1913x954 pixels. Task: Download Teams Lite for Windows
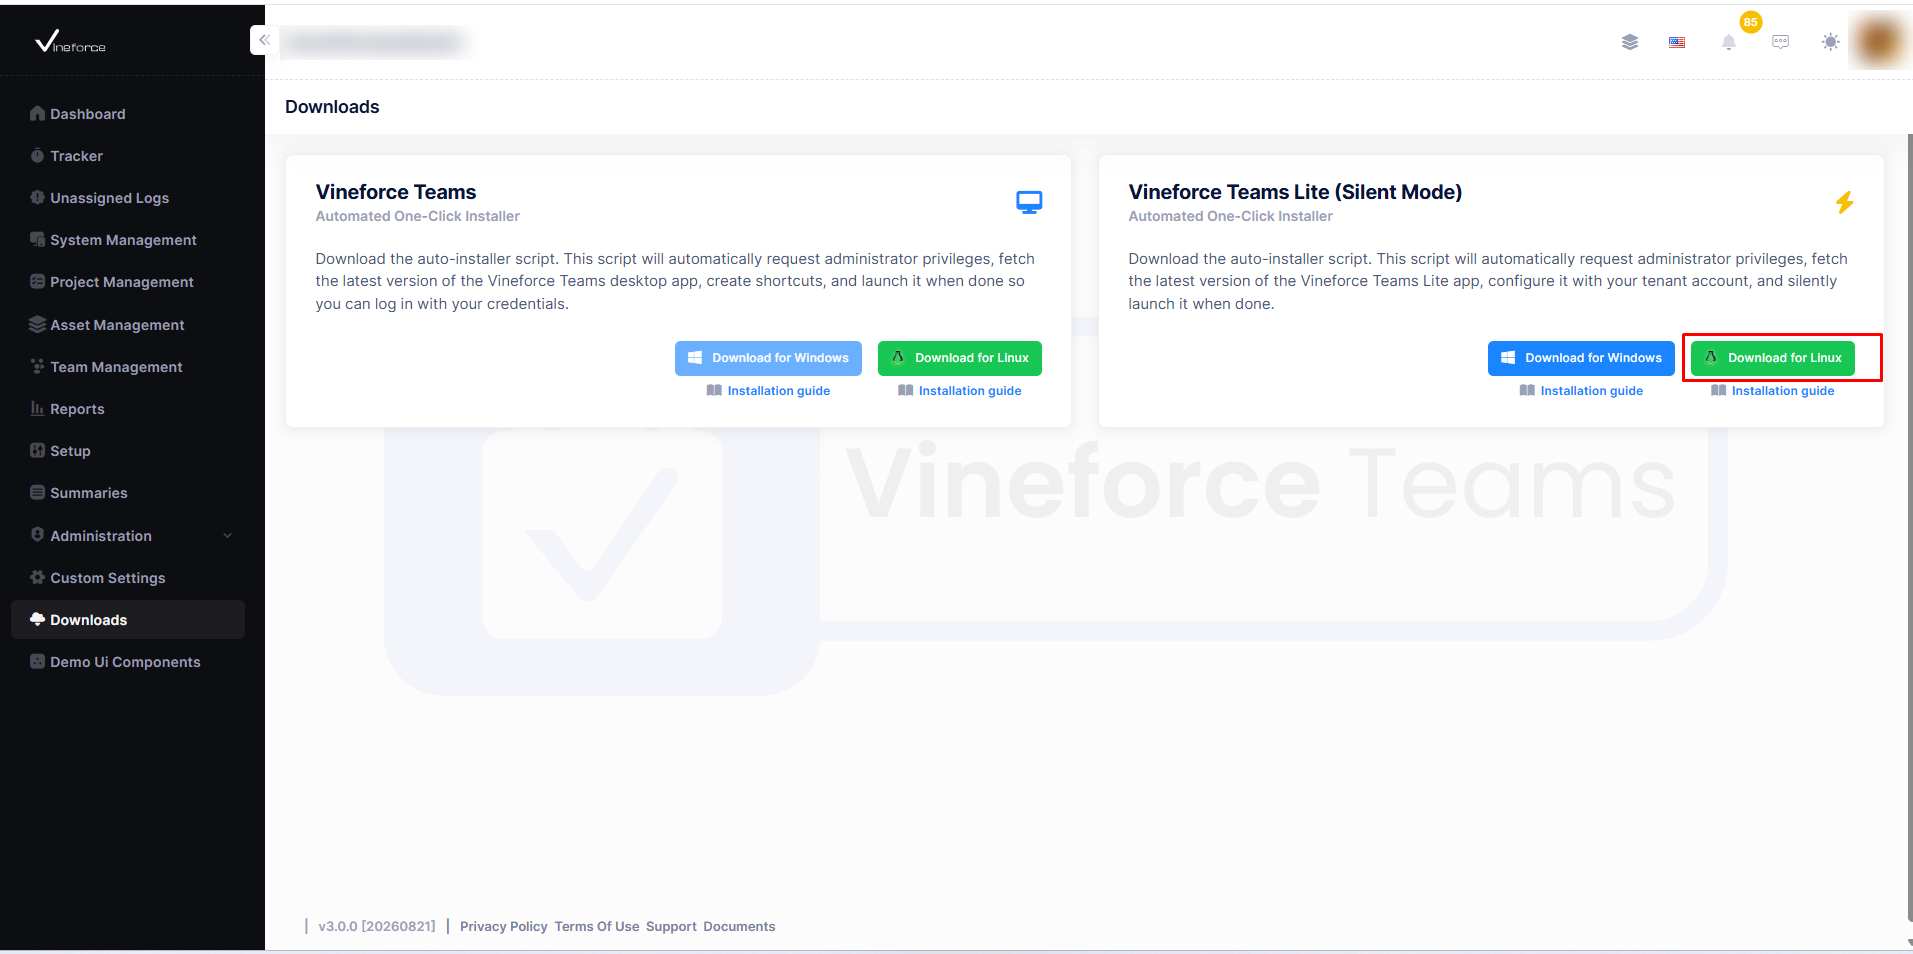(x=1581, y=358)
